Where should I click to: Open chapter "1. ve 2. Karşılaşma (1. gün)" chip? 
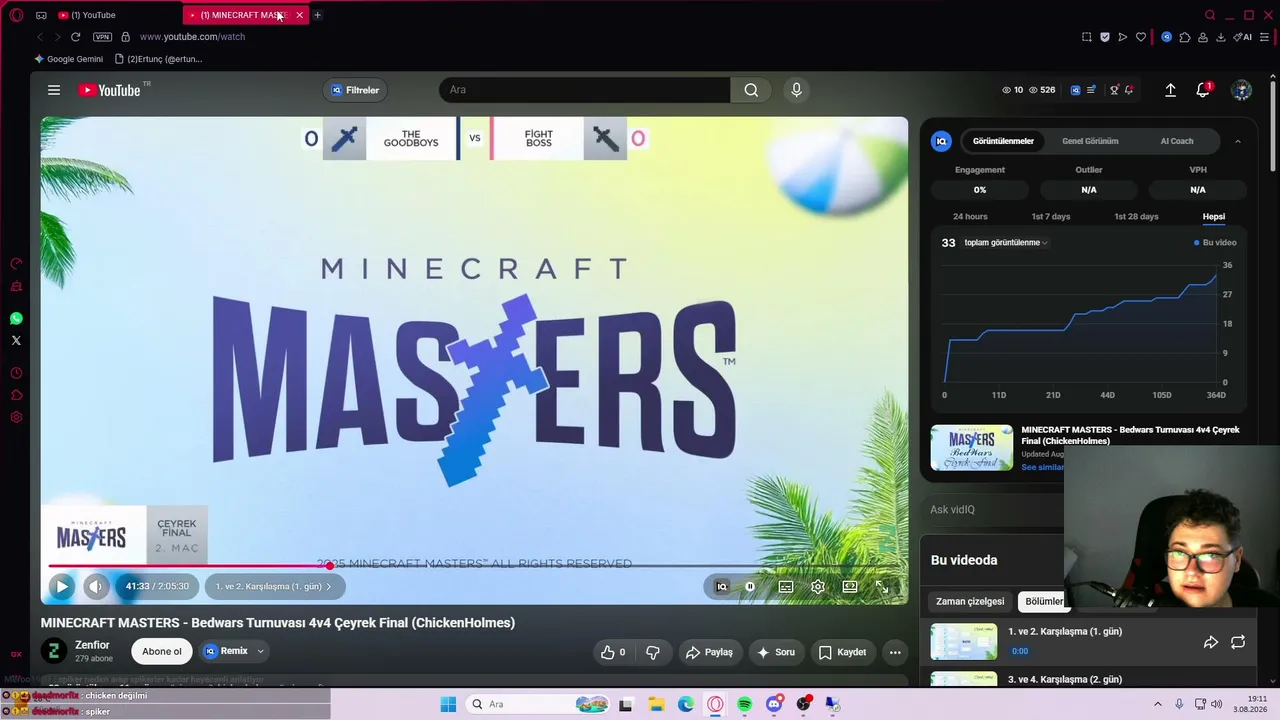(275, 587)
